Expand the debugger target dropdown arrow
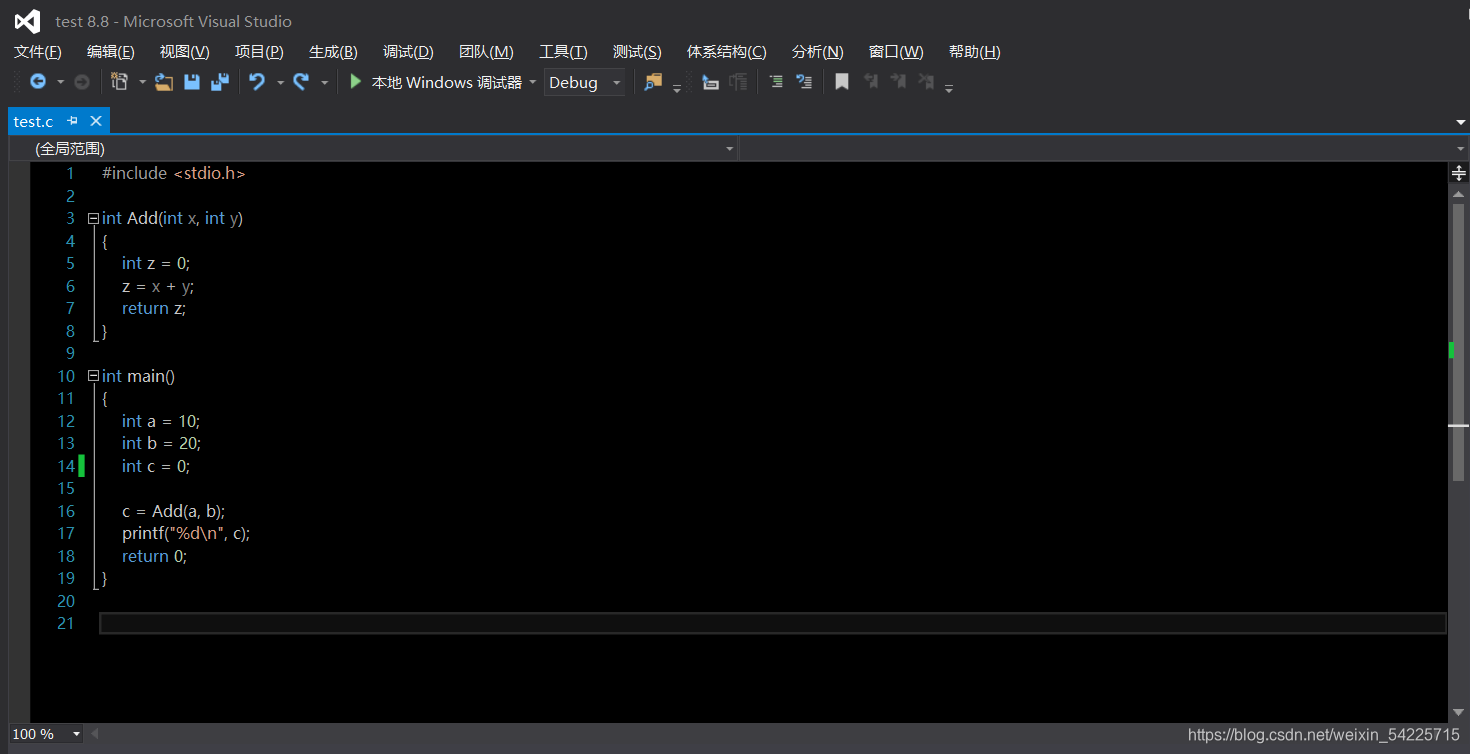This screenshot has width=1470, height=754. click(533, 82)
